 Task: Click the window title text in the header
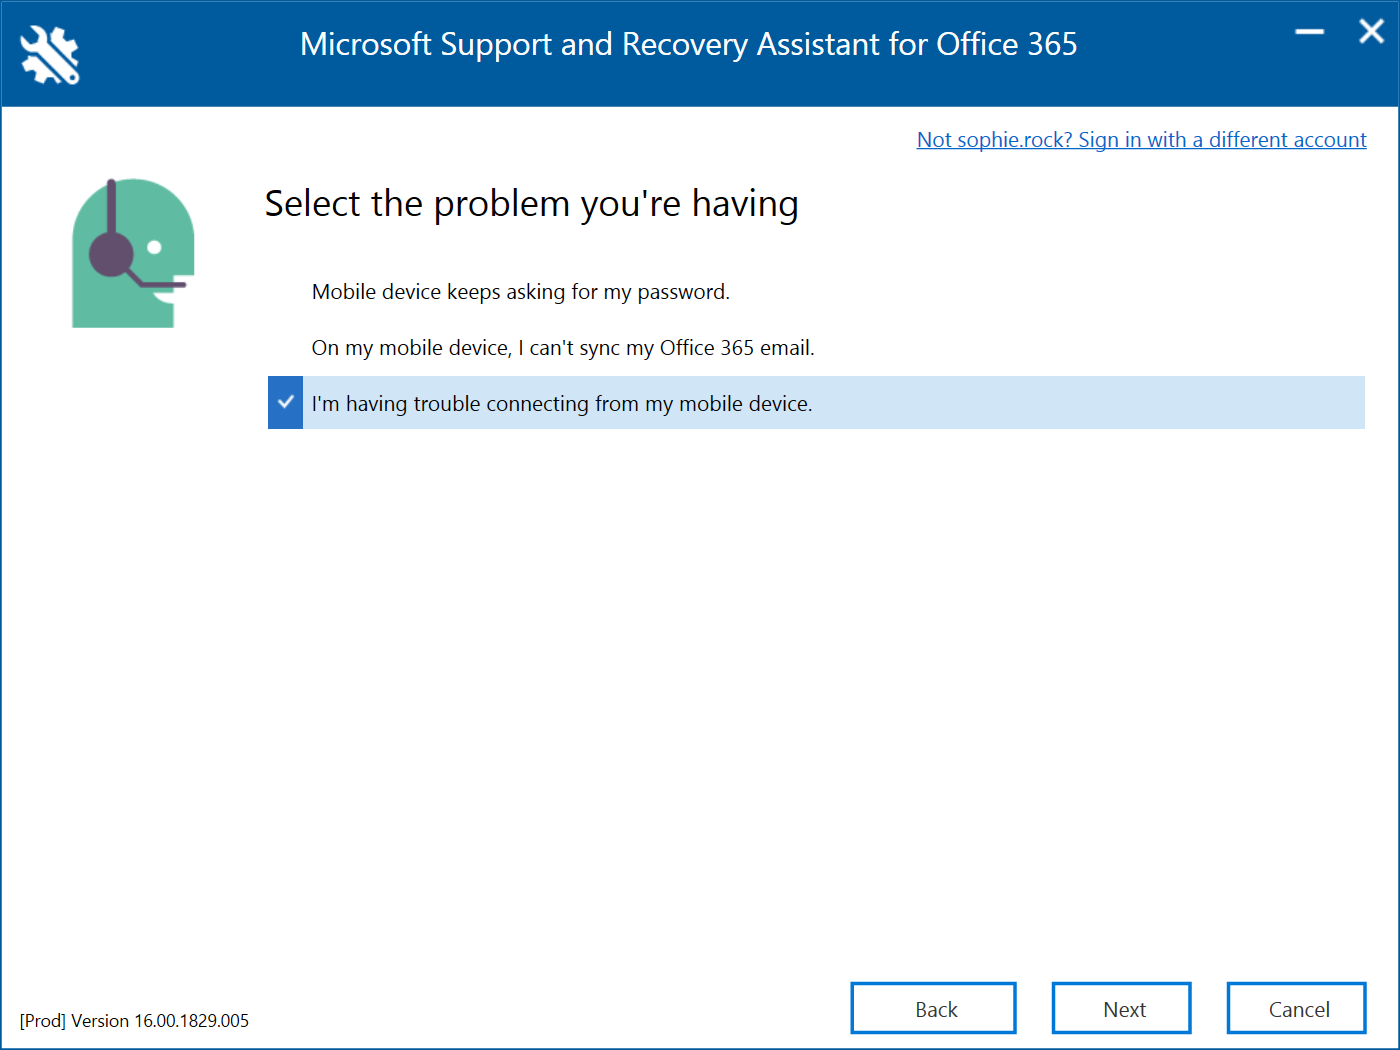click(x=688, y=44)
